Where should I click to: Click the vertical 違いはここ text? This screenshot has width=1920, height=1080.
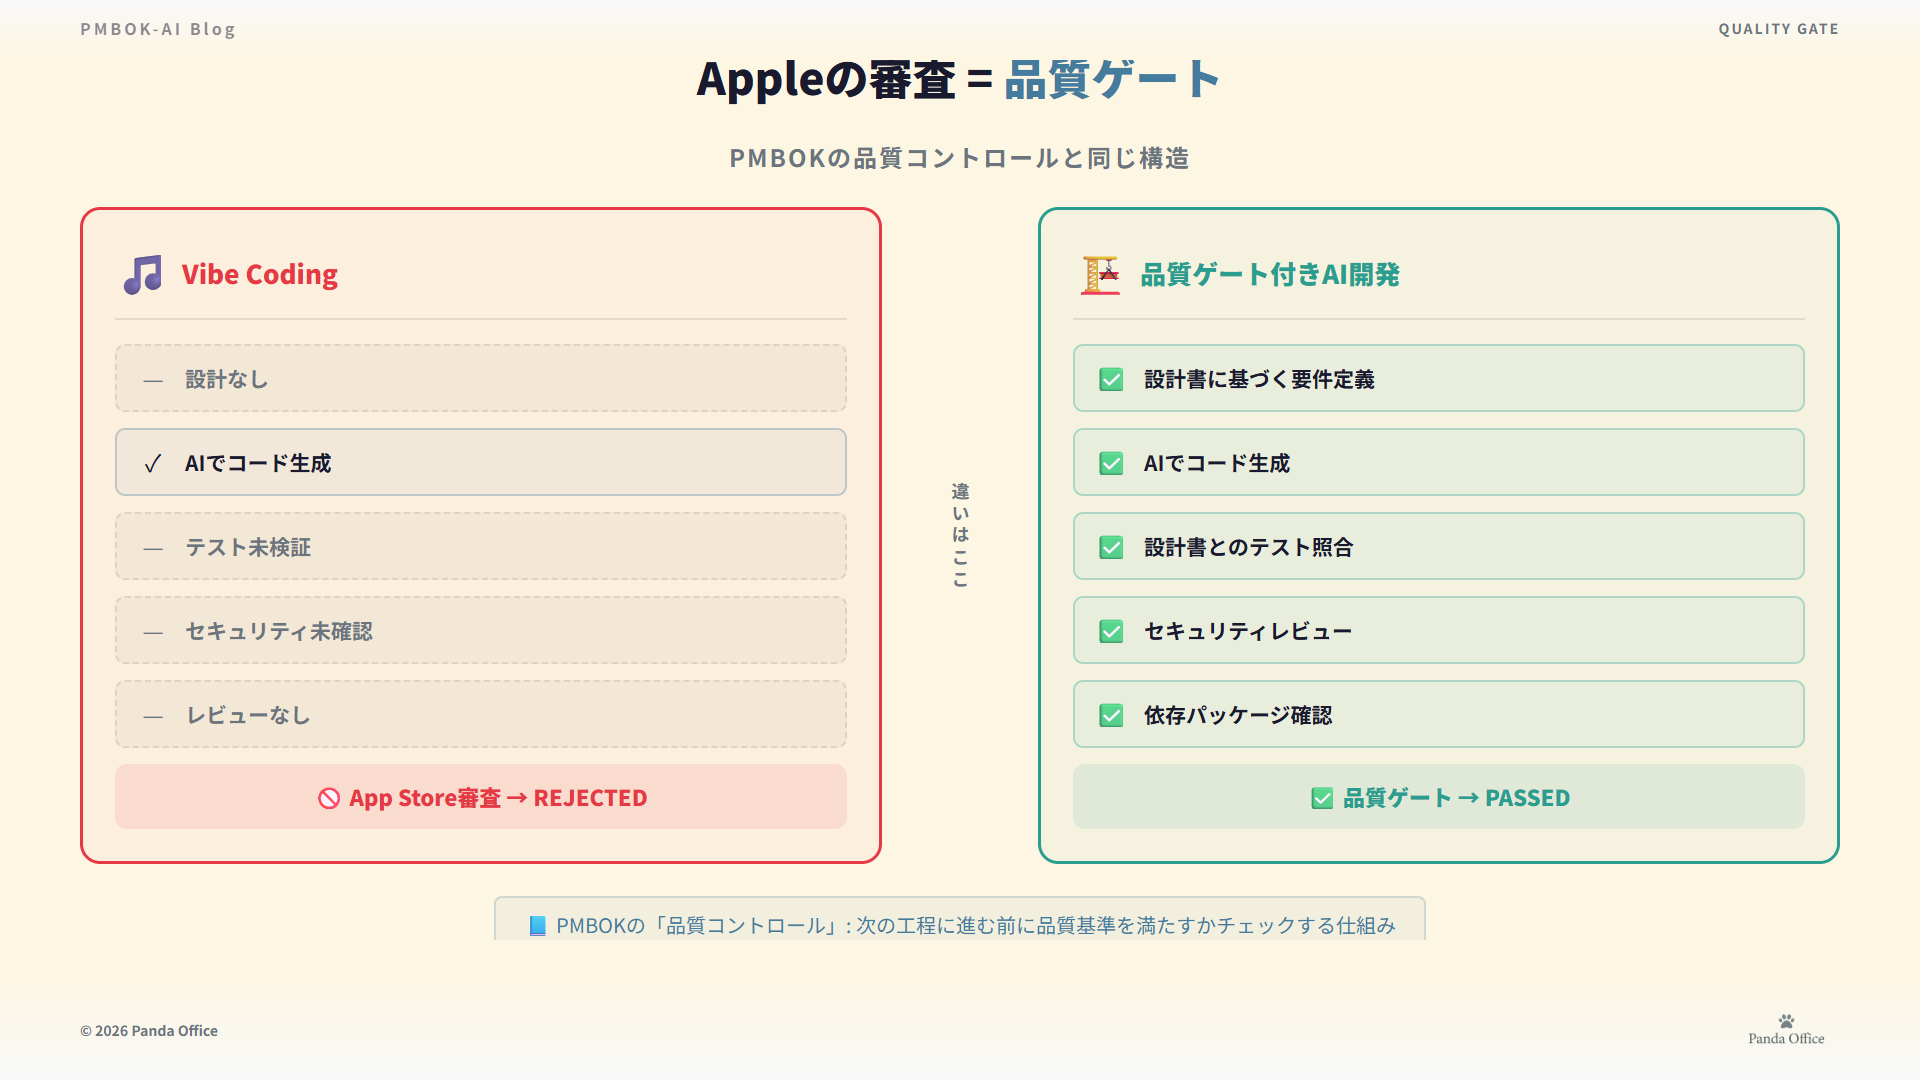[960, 535]
